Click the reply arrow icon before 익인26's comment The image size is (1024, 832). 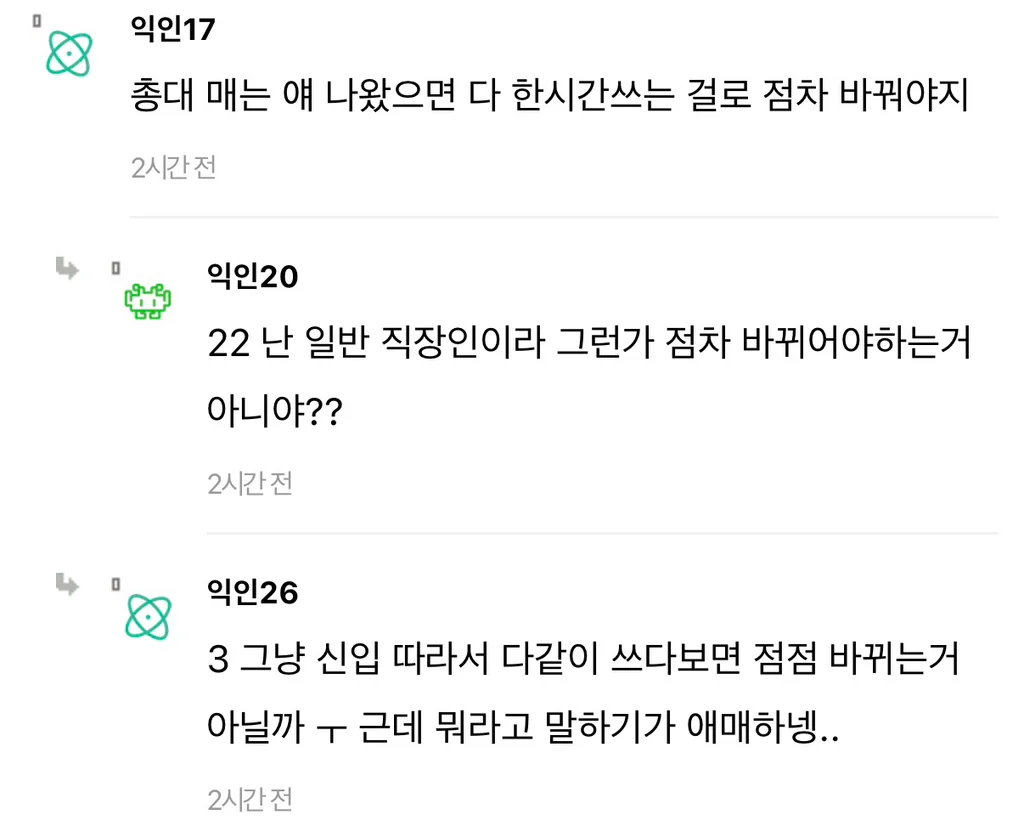[x=67, y=584]
